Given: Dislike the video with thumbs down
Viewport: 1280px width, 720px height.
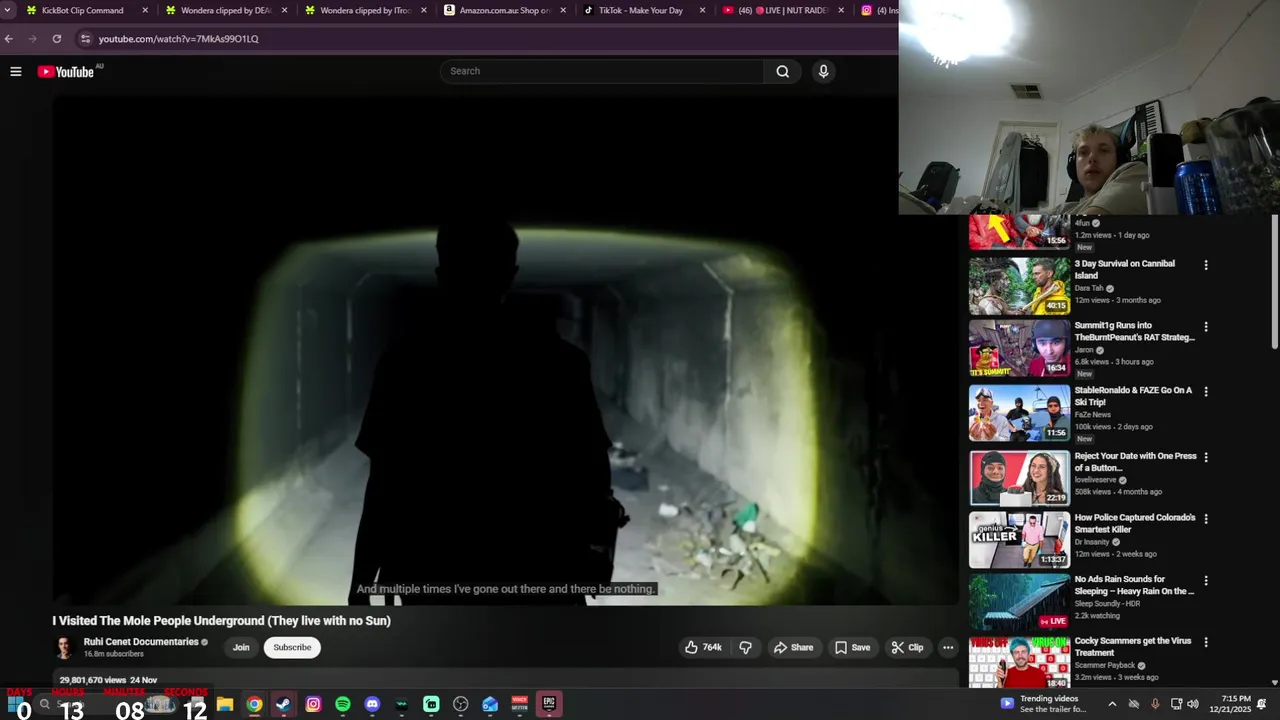Looking at the screenshot, I should 746,647.
